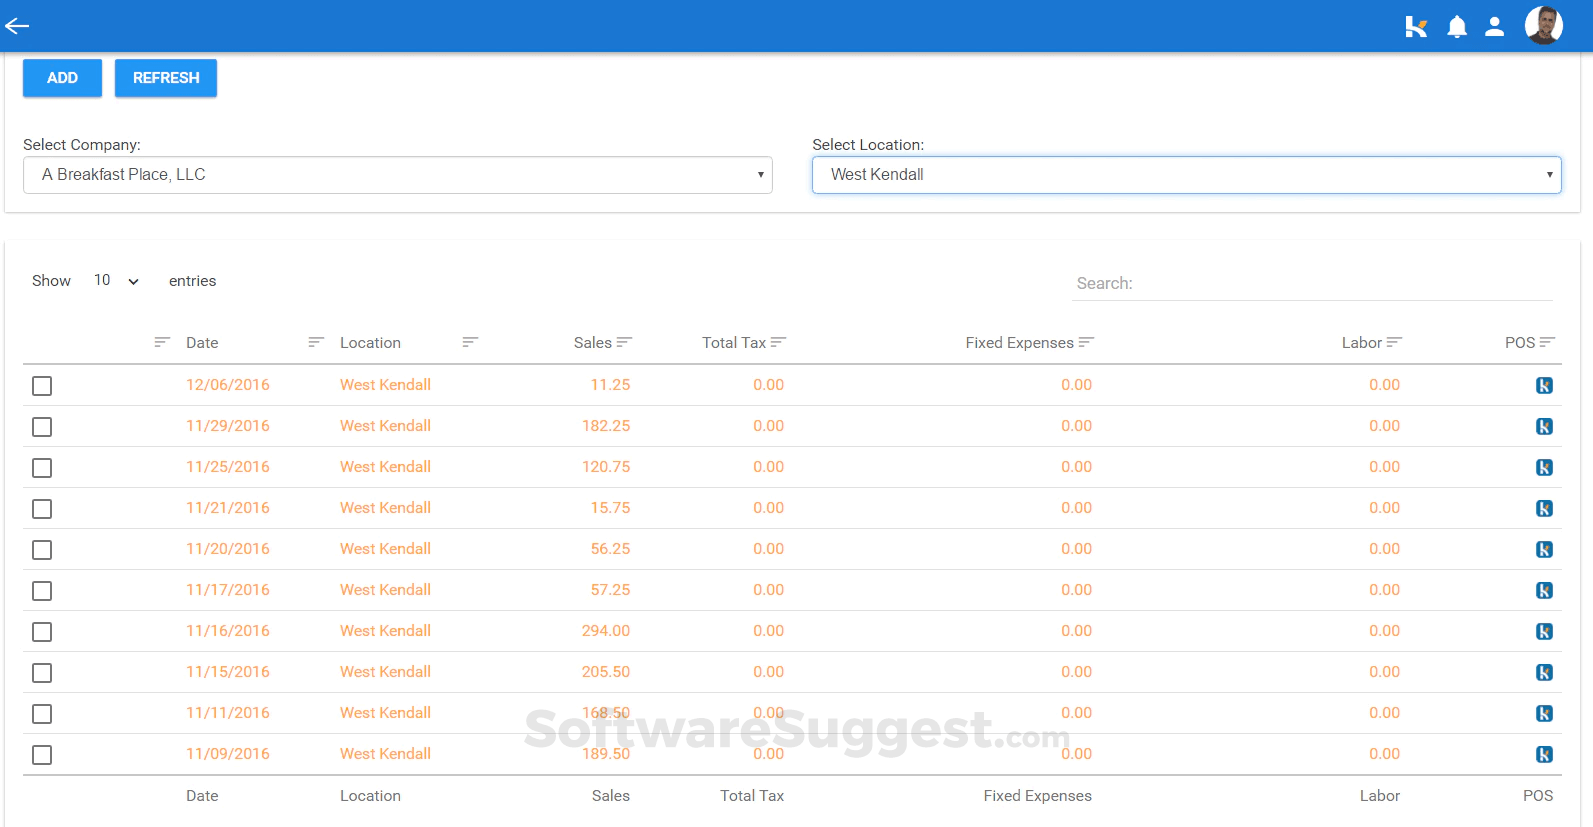
Task: Change the show entries count dropdown
Action: coord(116,281)
